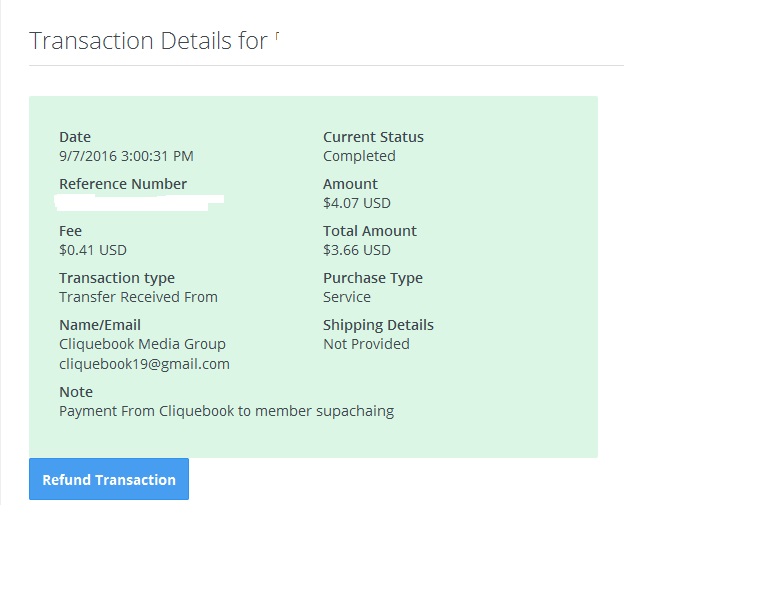Click the Not Provided shipping details text
The height and width of the screenshot is (614, 768).
click(x=366, y=344)
